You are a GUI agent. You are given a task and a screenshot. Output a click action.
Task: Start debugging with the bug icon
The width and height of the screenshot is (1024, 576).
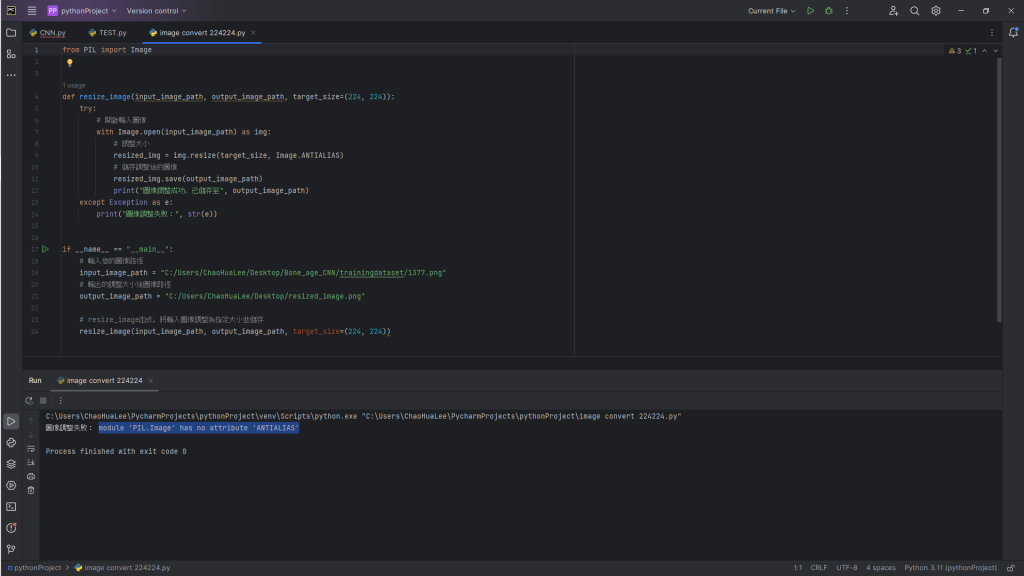coord(828,11)
